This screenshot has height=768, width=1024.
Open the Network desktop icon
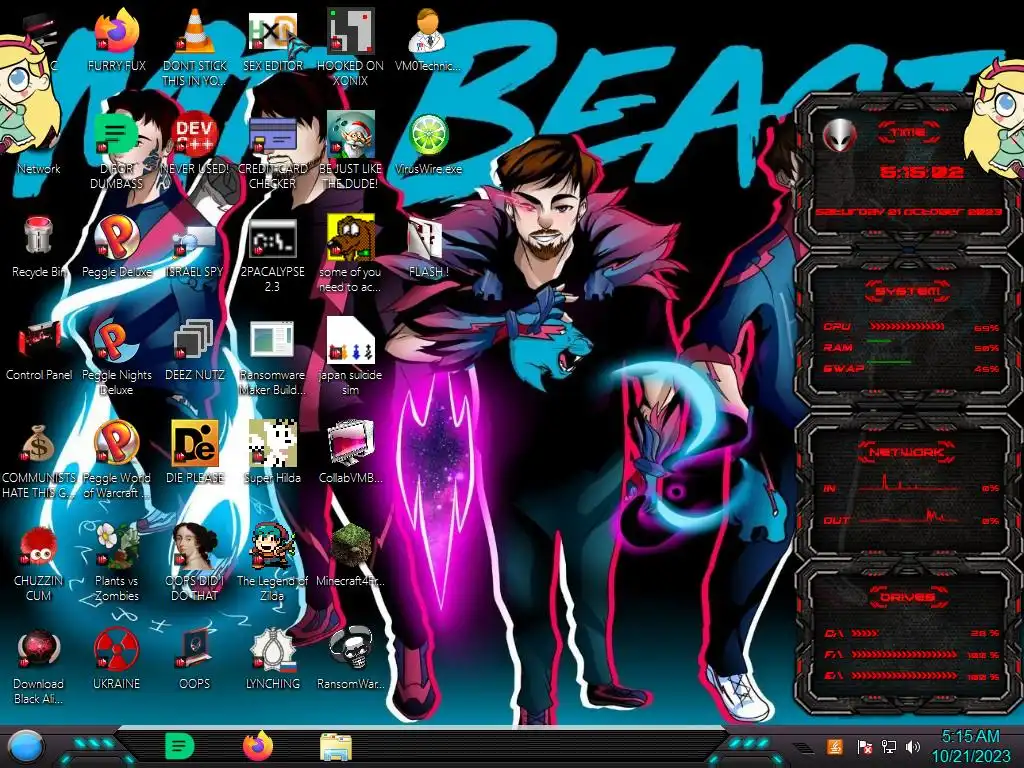click(x=39, y=168)
